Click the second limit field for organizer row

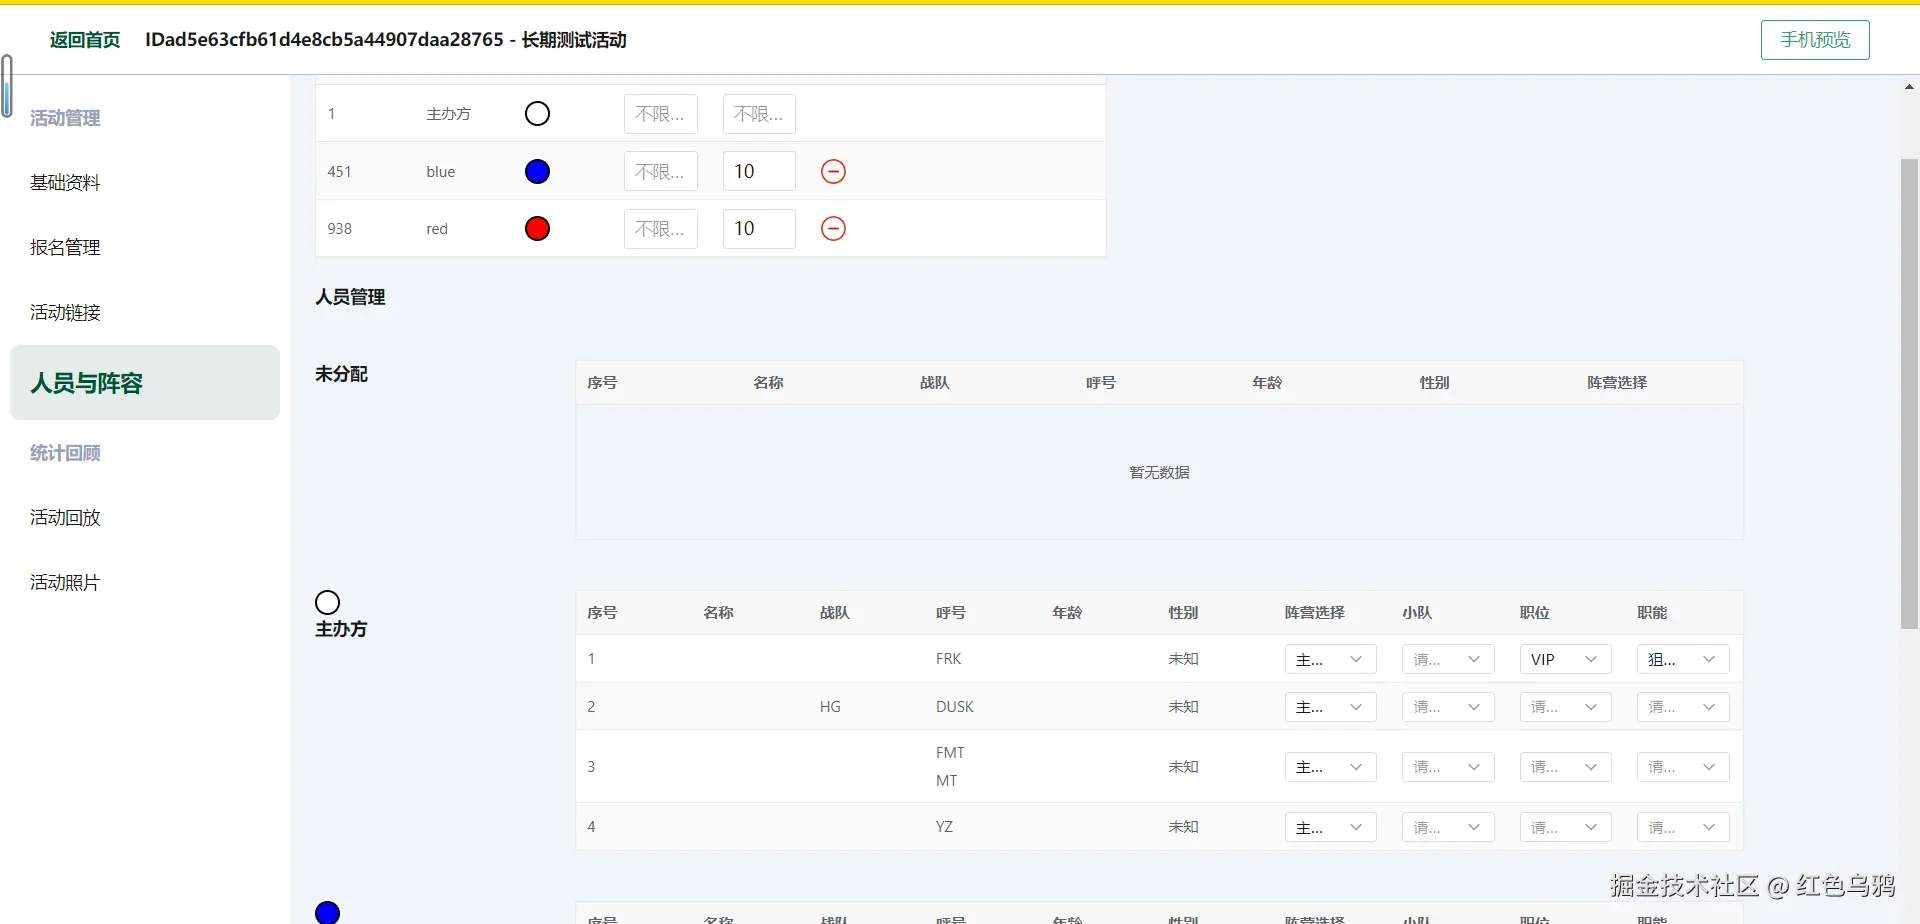pos(759,114)
